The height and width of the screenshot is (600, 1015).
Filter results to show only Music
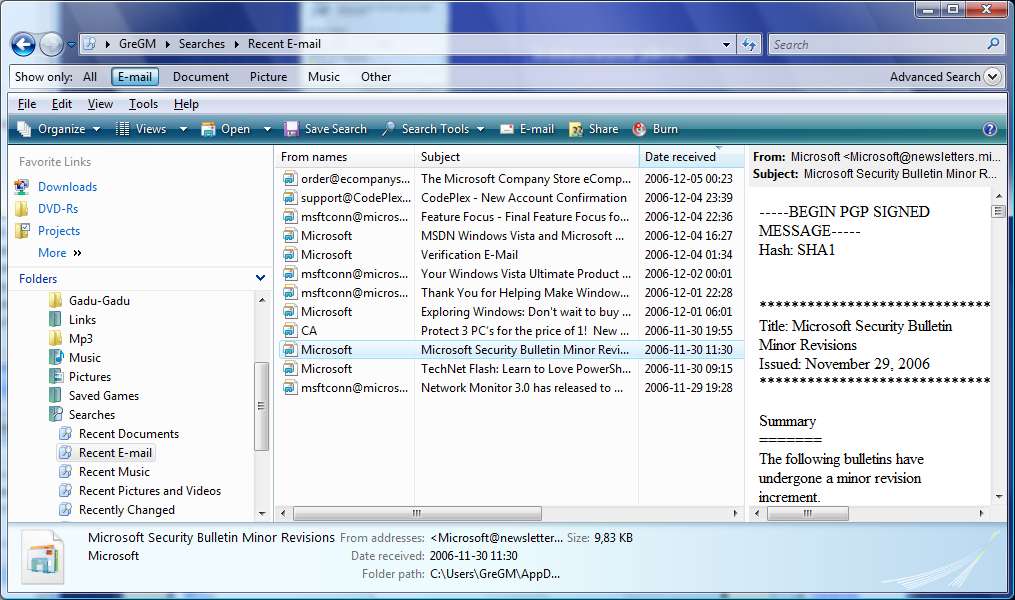(324, 76)
